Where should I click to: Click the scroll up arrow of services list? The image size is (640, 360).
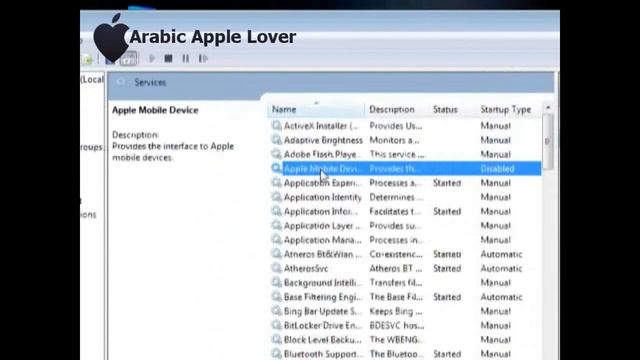pos(548,108)
